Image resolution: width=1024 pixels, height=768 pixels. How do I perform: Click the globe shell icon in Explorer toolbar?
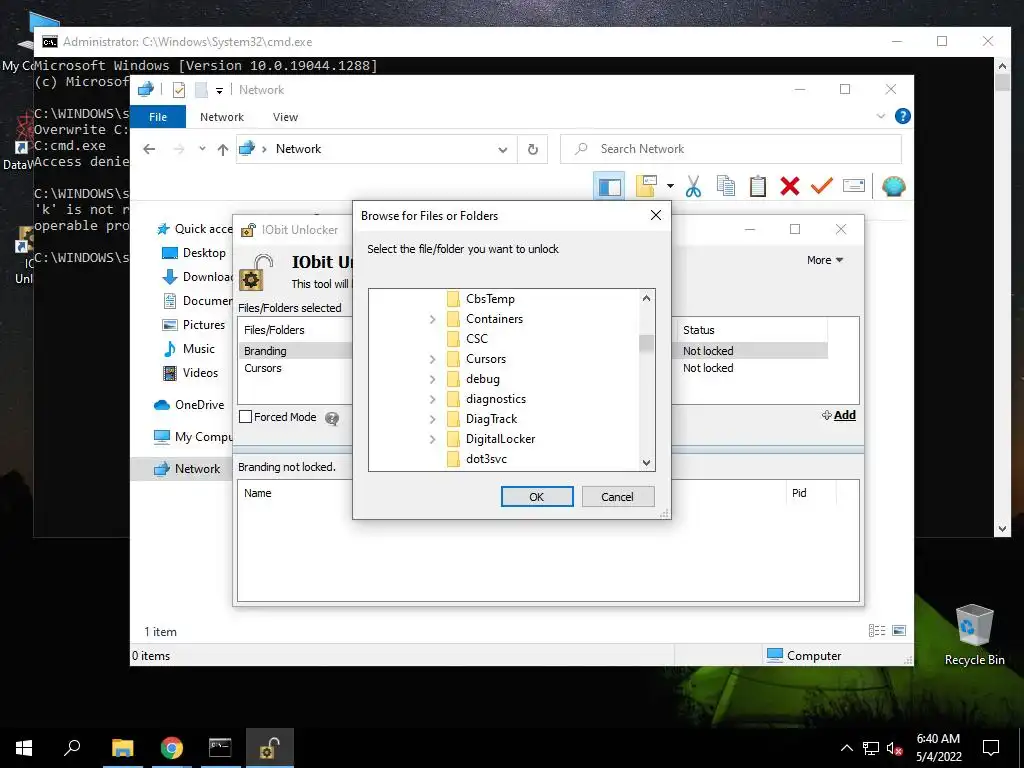[893, 187]
